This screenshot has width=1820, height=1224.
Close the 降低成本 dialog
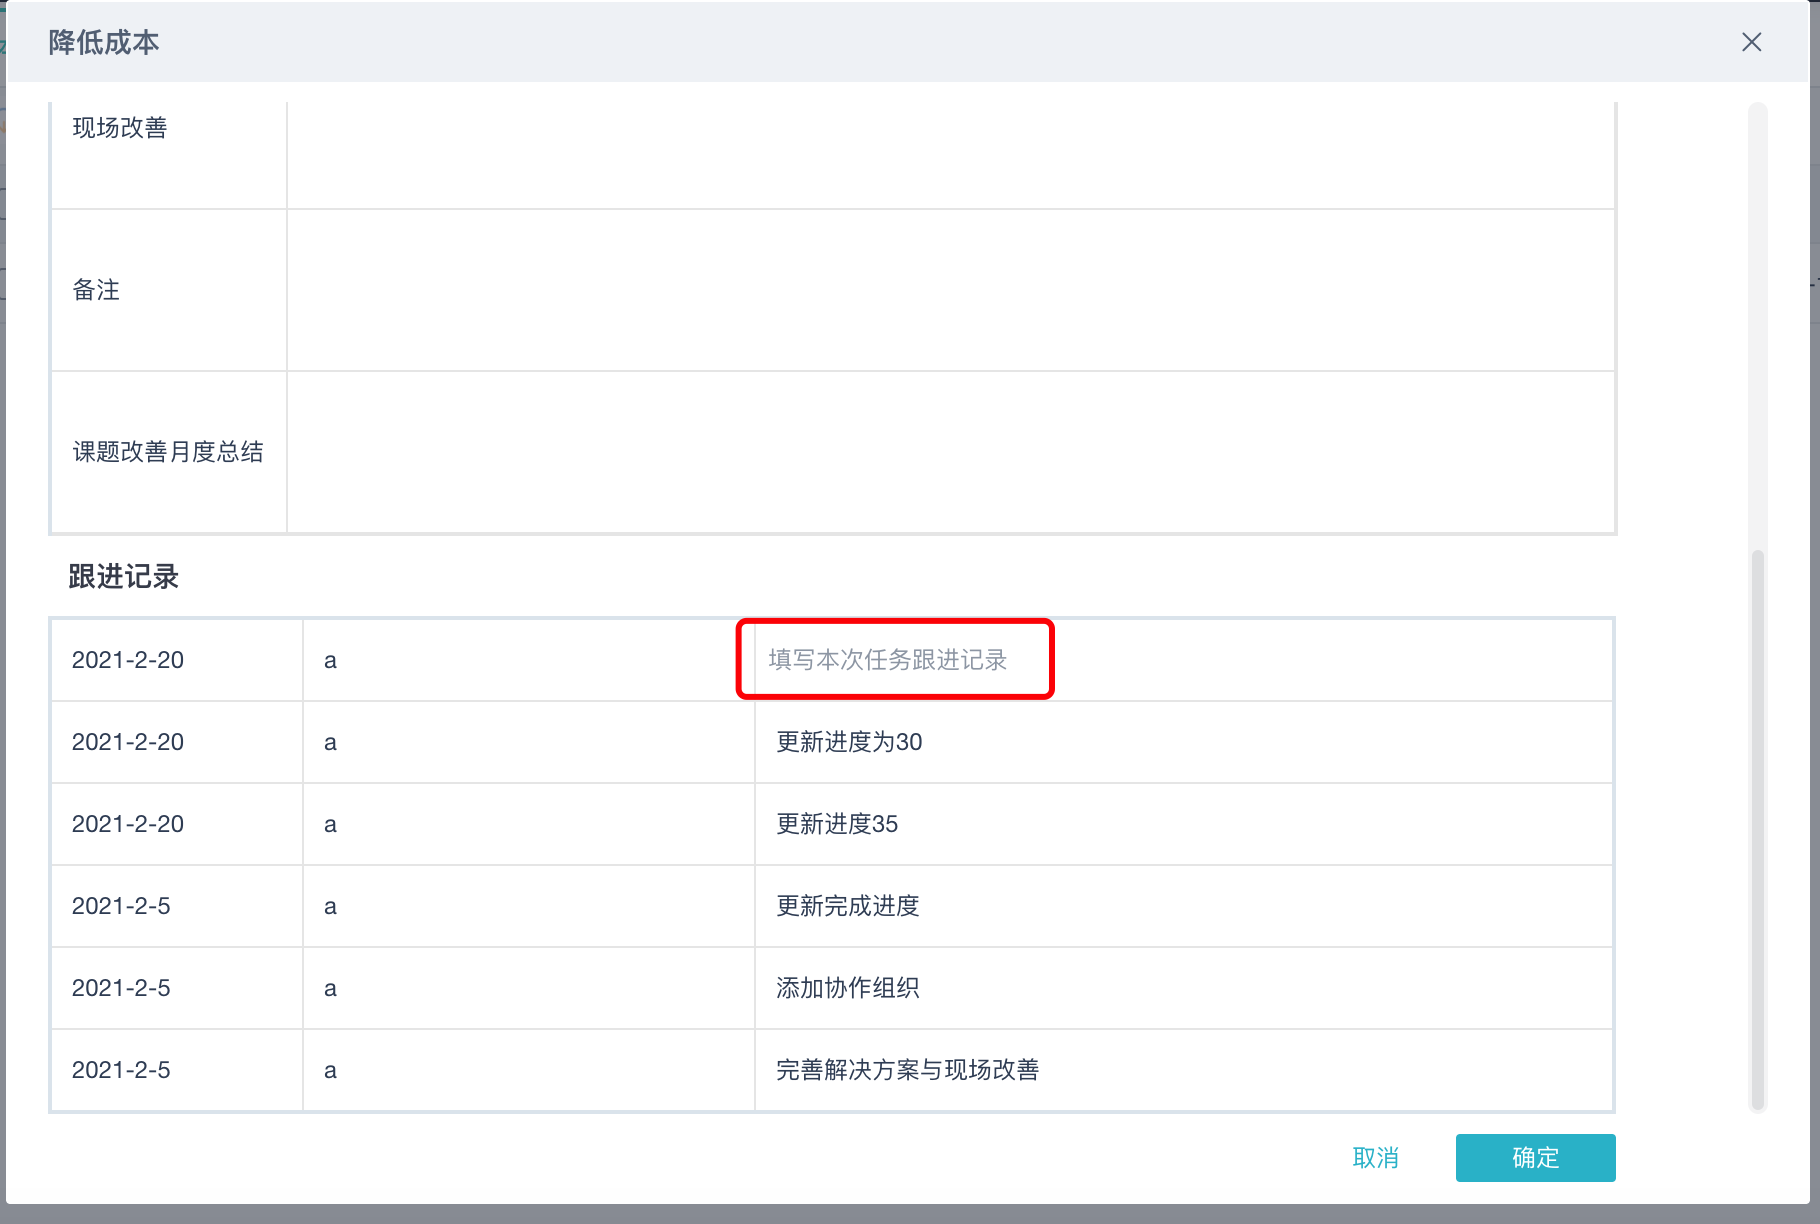[1751, 42]
